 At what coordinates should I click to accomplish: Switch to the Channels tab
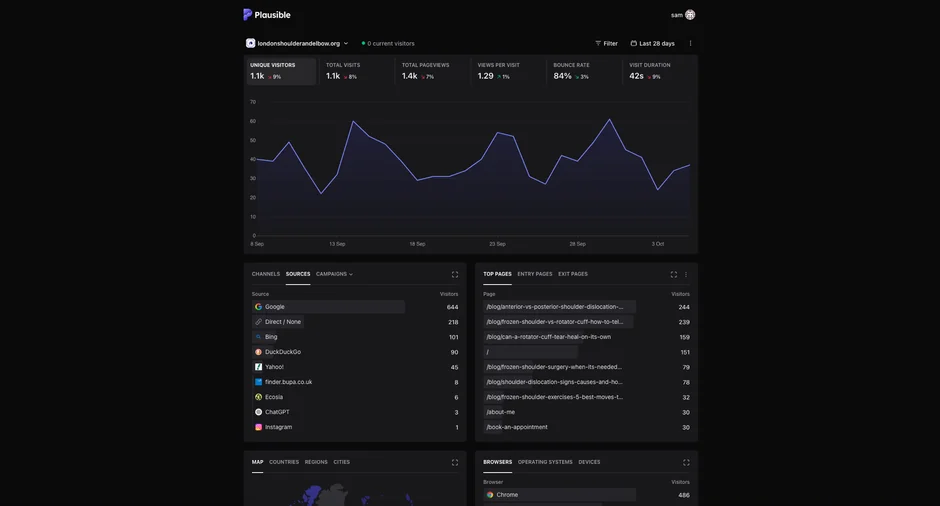point(266,274)
